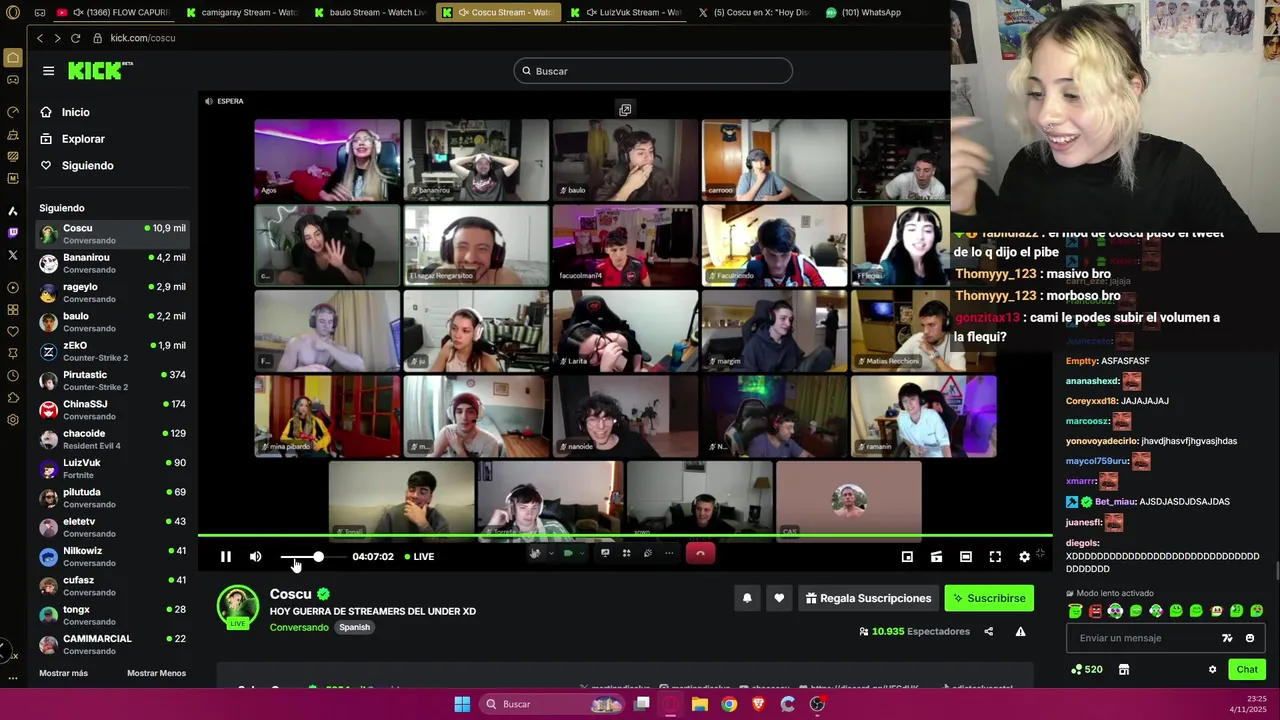Open the emoji picker in chat input
The width and height of the screenshot is (1280, 720).
1249,638
